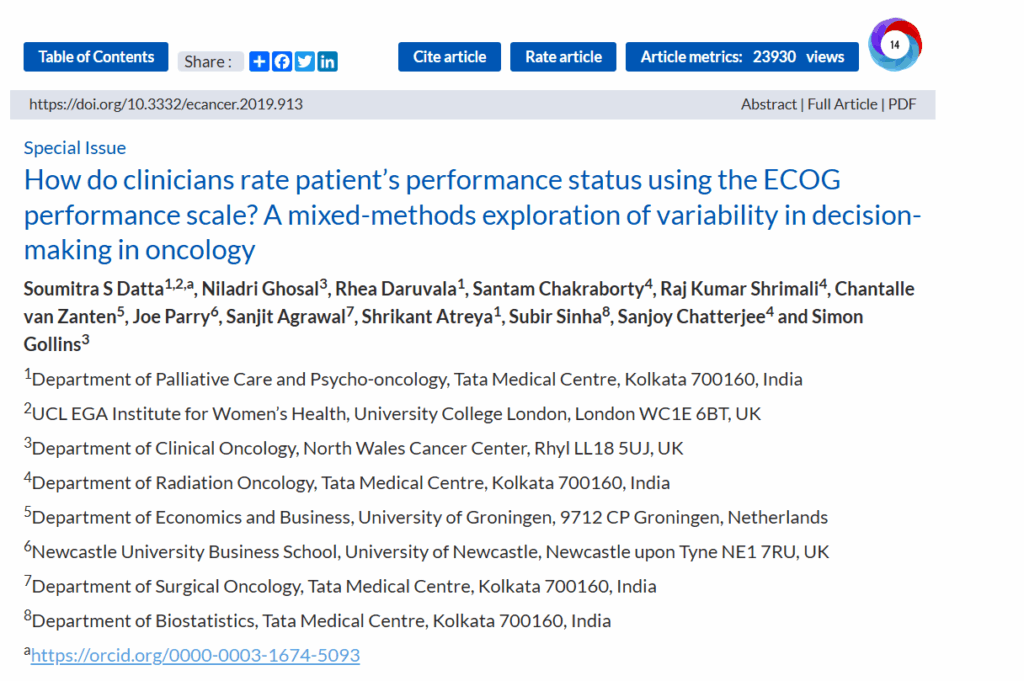Click the Share label

(x=208, y=62)
